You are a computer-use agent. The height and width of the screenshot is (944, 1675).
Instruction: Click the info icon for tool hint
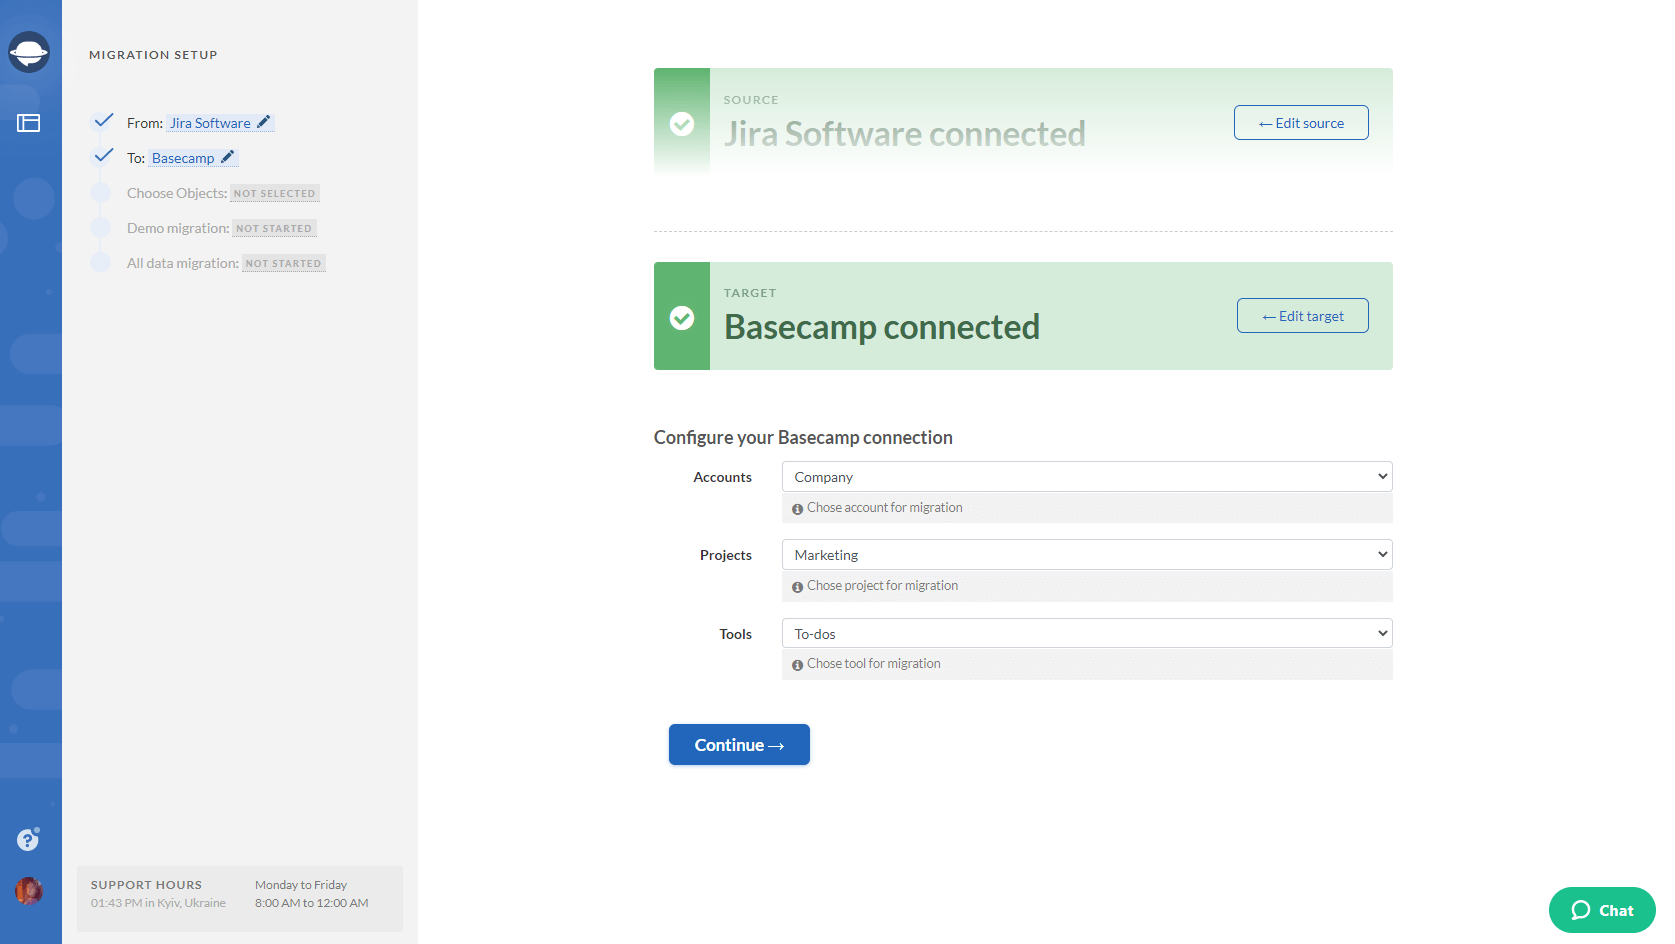pos(797,665)
